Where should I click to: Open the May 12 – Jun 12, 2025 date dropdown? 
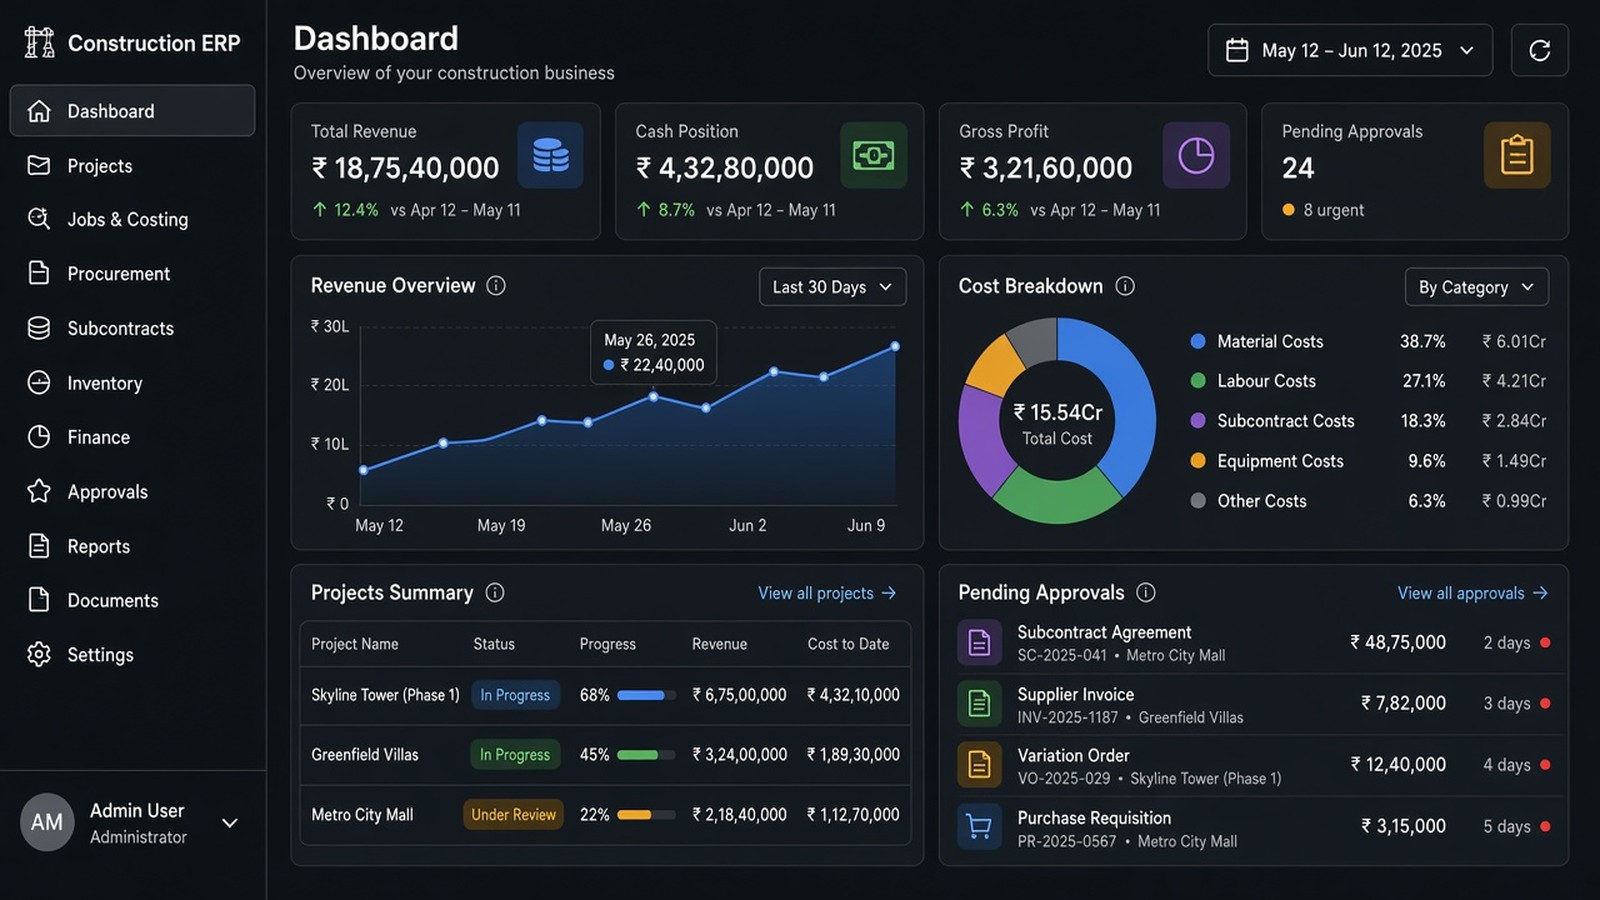tap(1350, 50)
